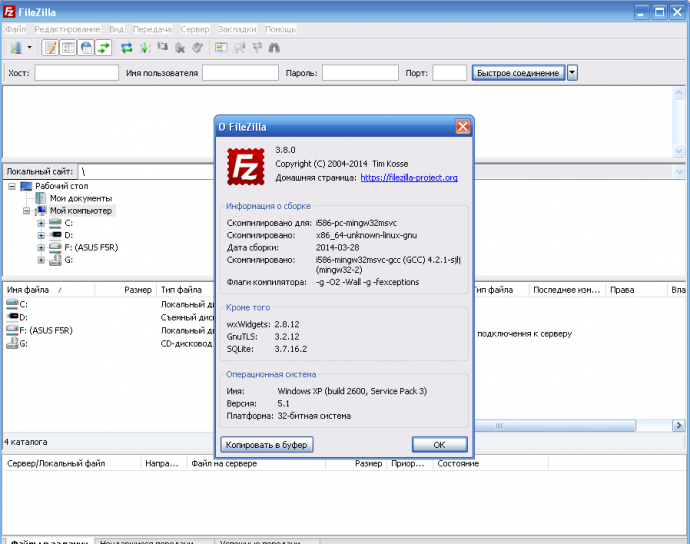Click the blue refresh file lists icon
690x544 pixels.
(127, 48)
